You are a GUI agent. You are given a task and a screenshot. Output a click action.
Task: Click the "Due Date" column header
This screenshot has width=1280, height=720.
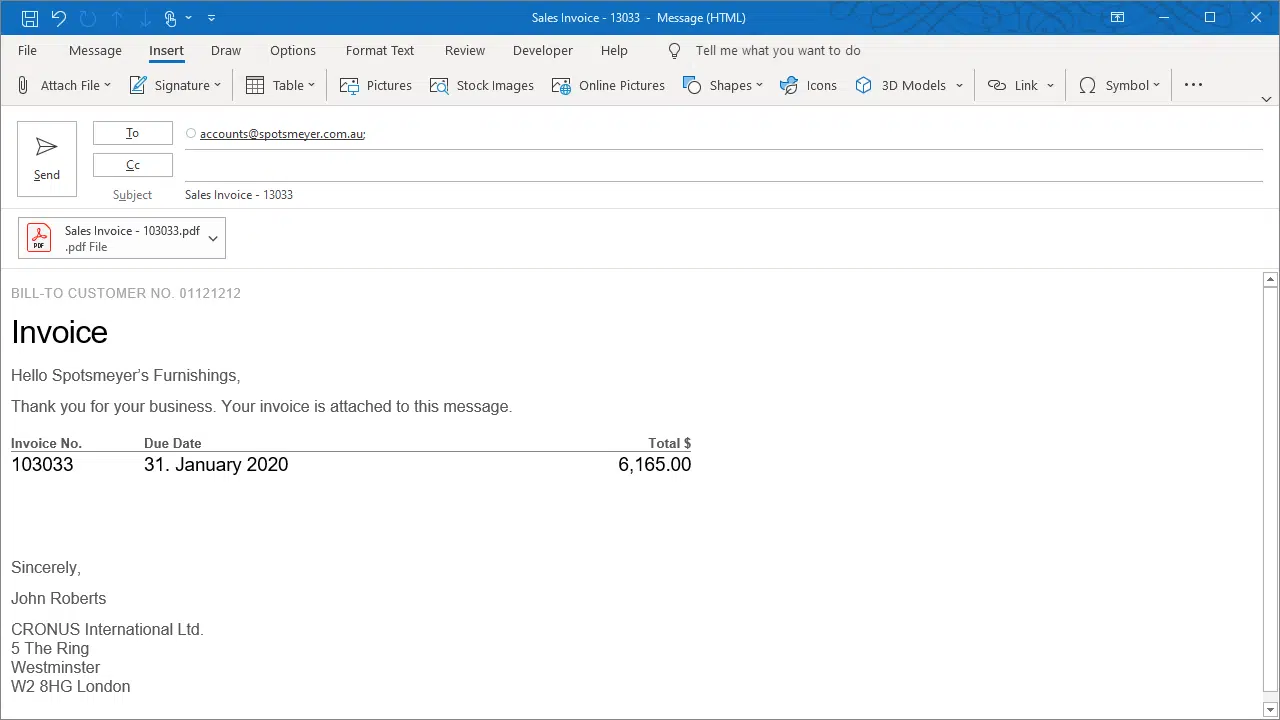tap(173, 443)
